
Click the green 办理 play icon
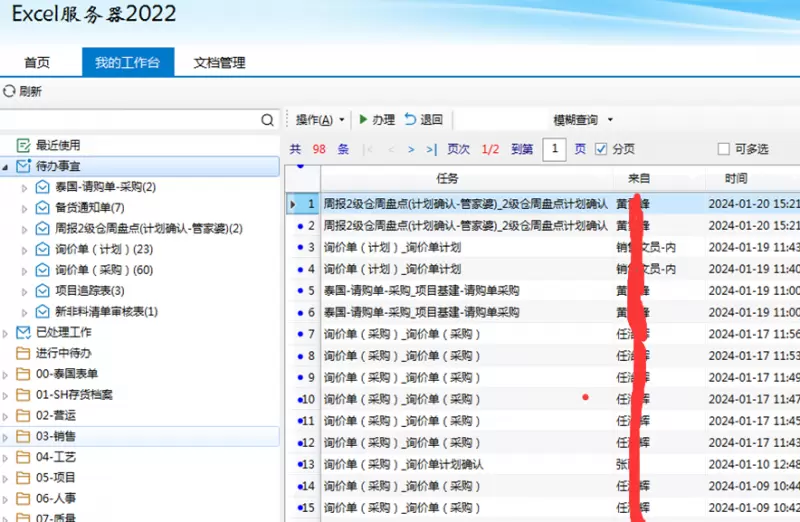click(x=363, y=119)
